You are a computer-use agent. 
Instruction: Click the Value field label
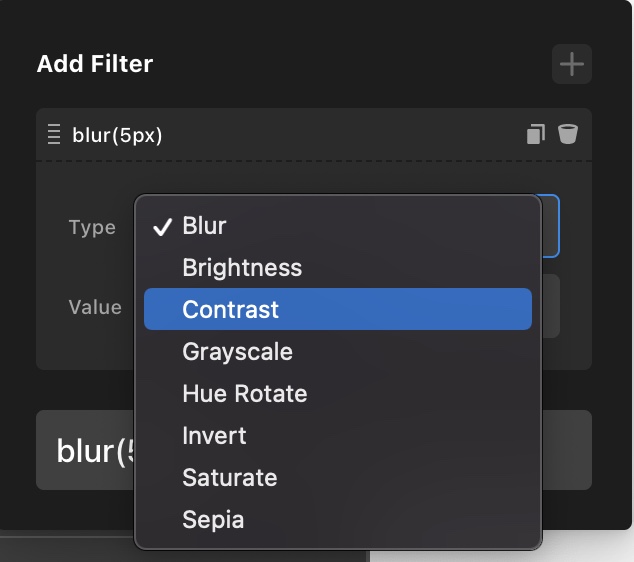(x=95, y=307)
